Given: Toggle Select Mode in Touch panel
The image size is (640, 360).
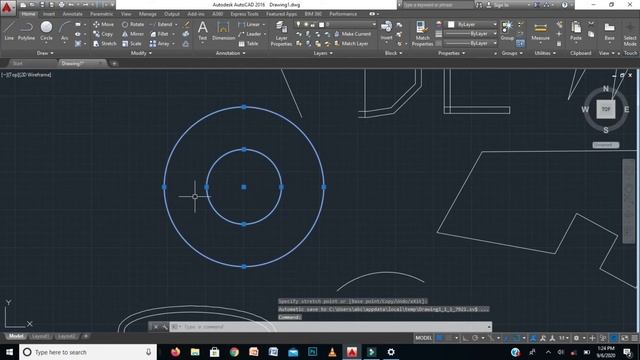Looking at the screenshot, I should pos(630,34).
